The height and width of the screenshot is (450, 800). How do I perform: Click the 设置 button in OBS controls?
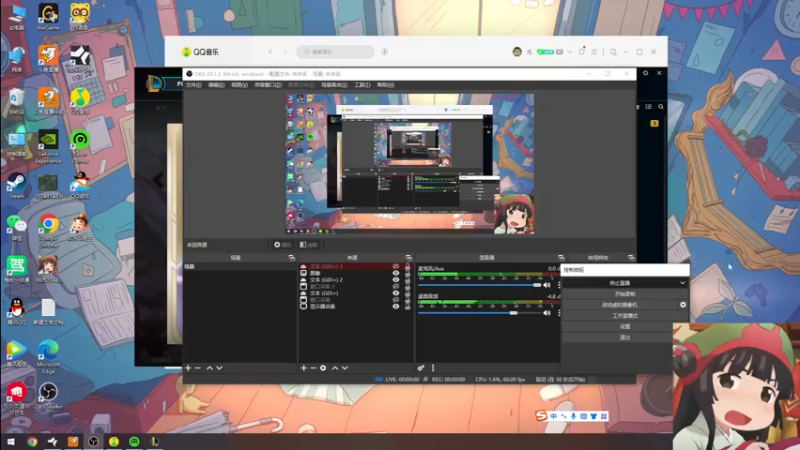(x=625, y=327)
